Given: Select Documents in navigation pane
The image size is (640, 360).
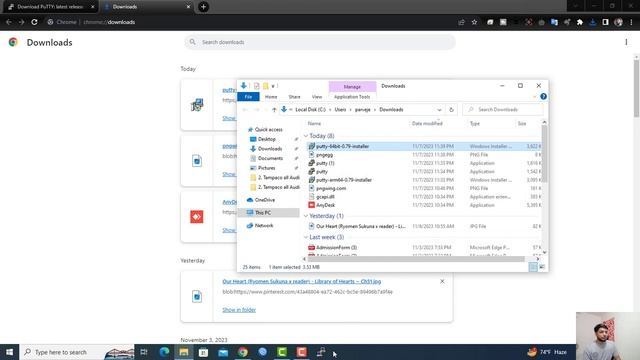Looking at the screenshot, I should coord(270,158).
